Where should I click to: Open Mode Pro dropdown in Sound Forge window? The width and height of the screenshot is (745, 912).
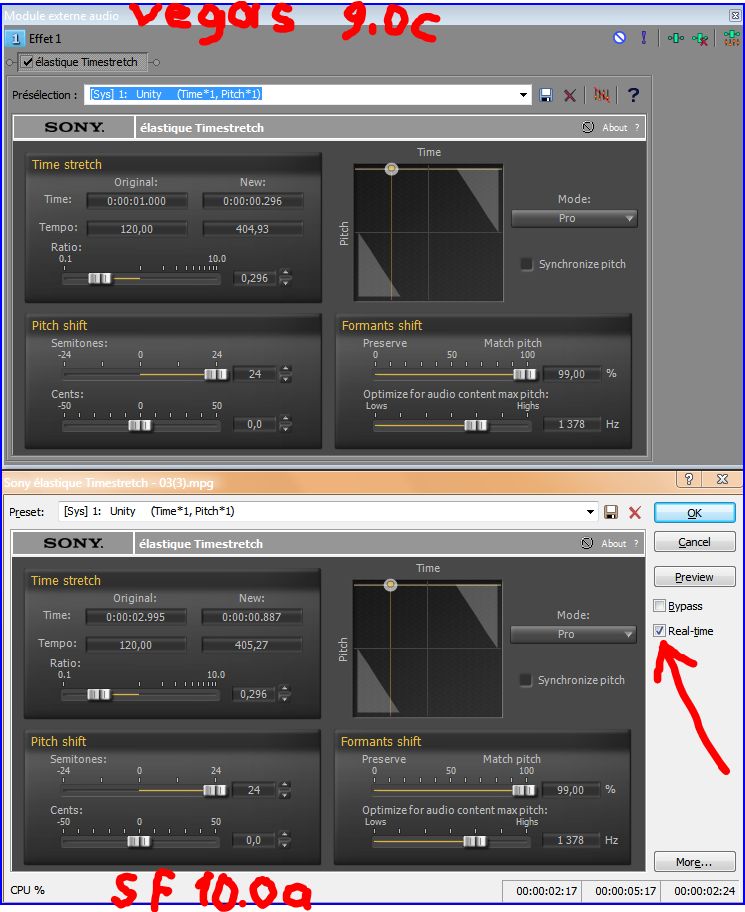(x=573, y=635)
